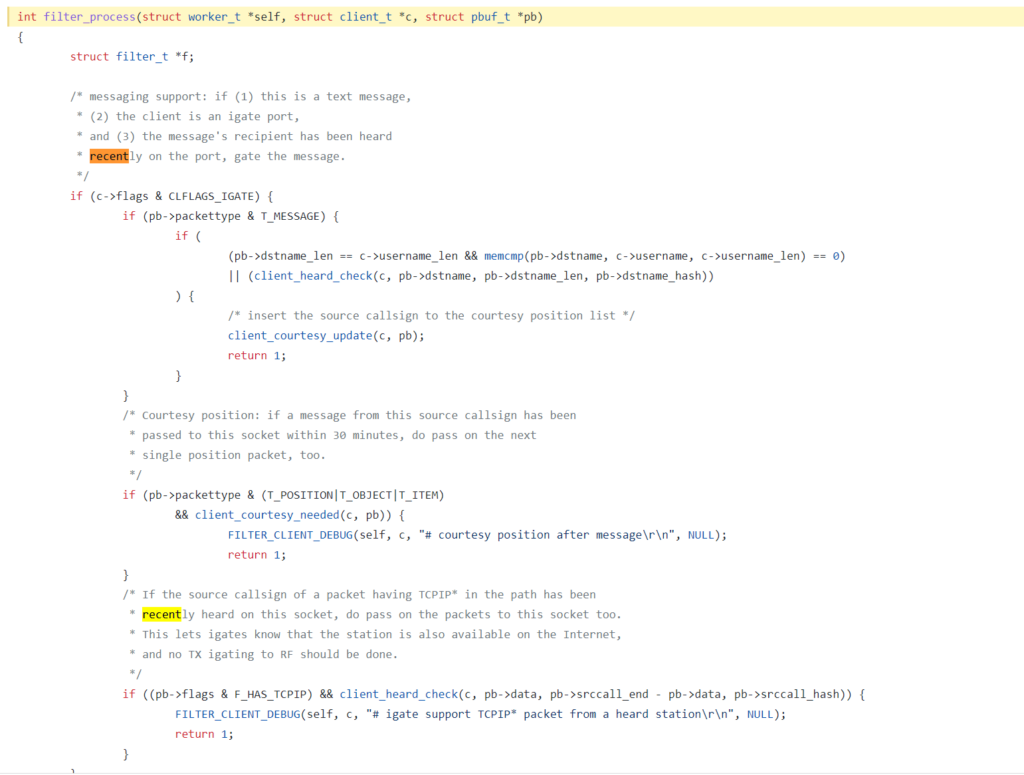Open the client_courtesy_update call

pyautogui.click(x=300, y=336)
